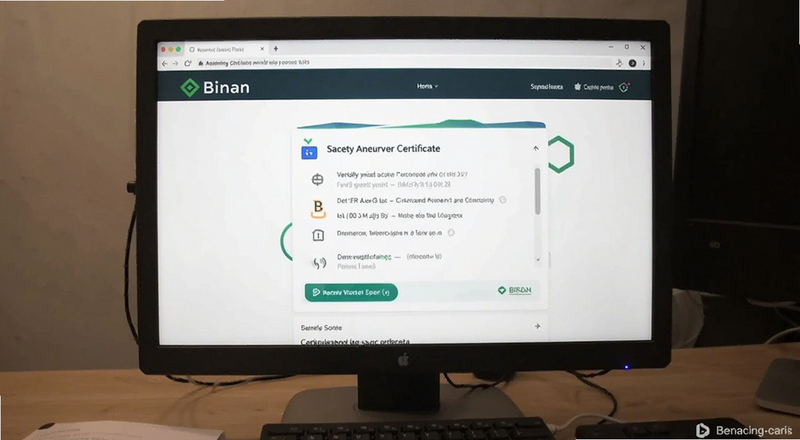This screenshot has height=440, width=800.
Task: Reload the page with the refresh icon
Action: click(187, 63)
